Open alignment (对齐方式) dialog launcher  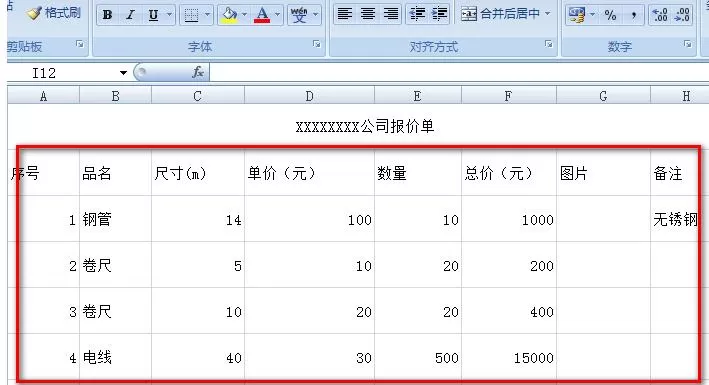click(548, 44)
